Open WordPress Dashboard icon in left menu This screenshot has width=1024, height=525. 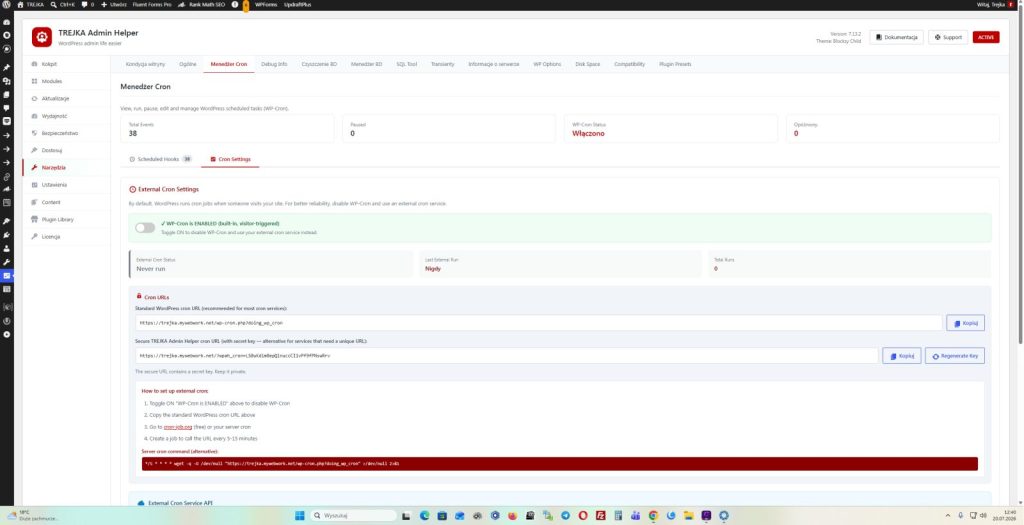click(7, 22)
